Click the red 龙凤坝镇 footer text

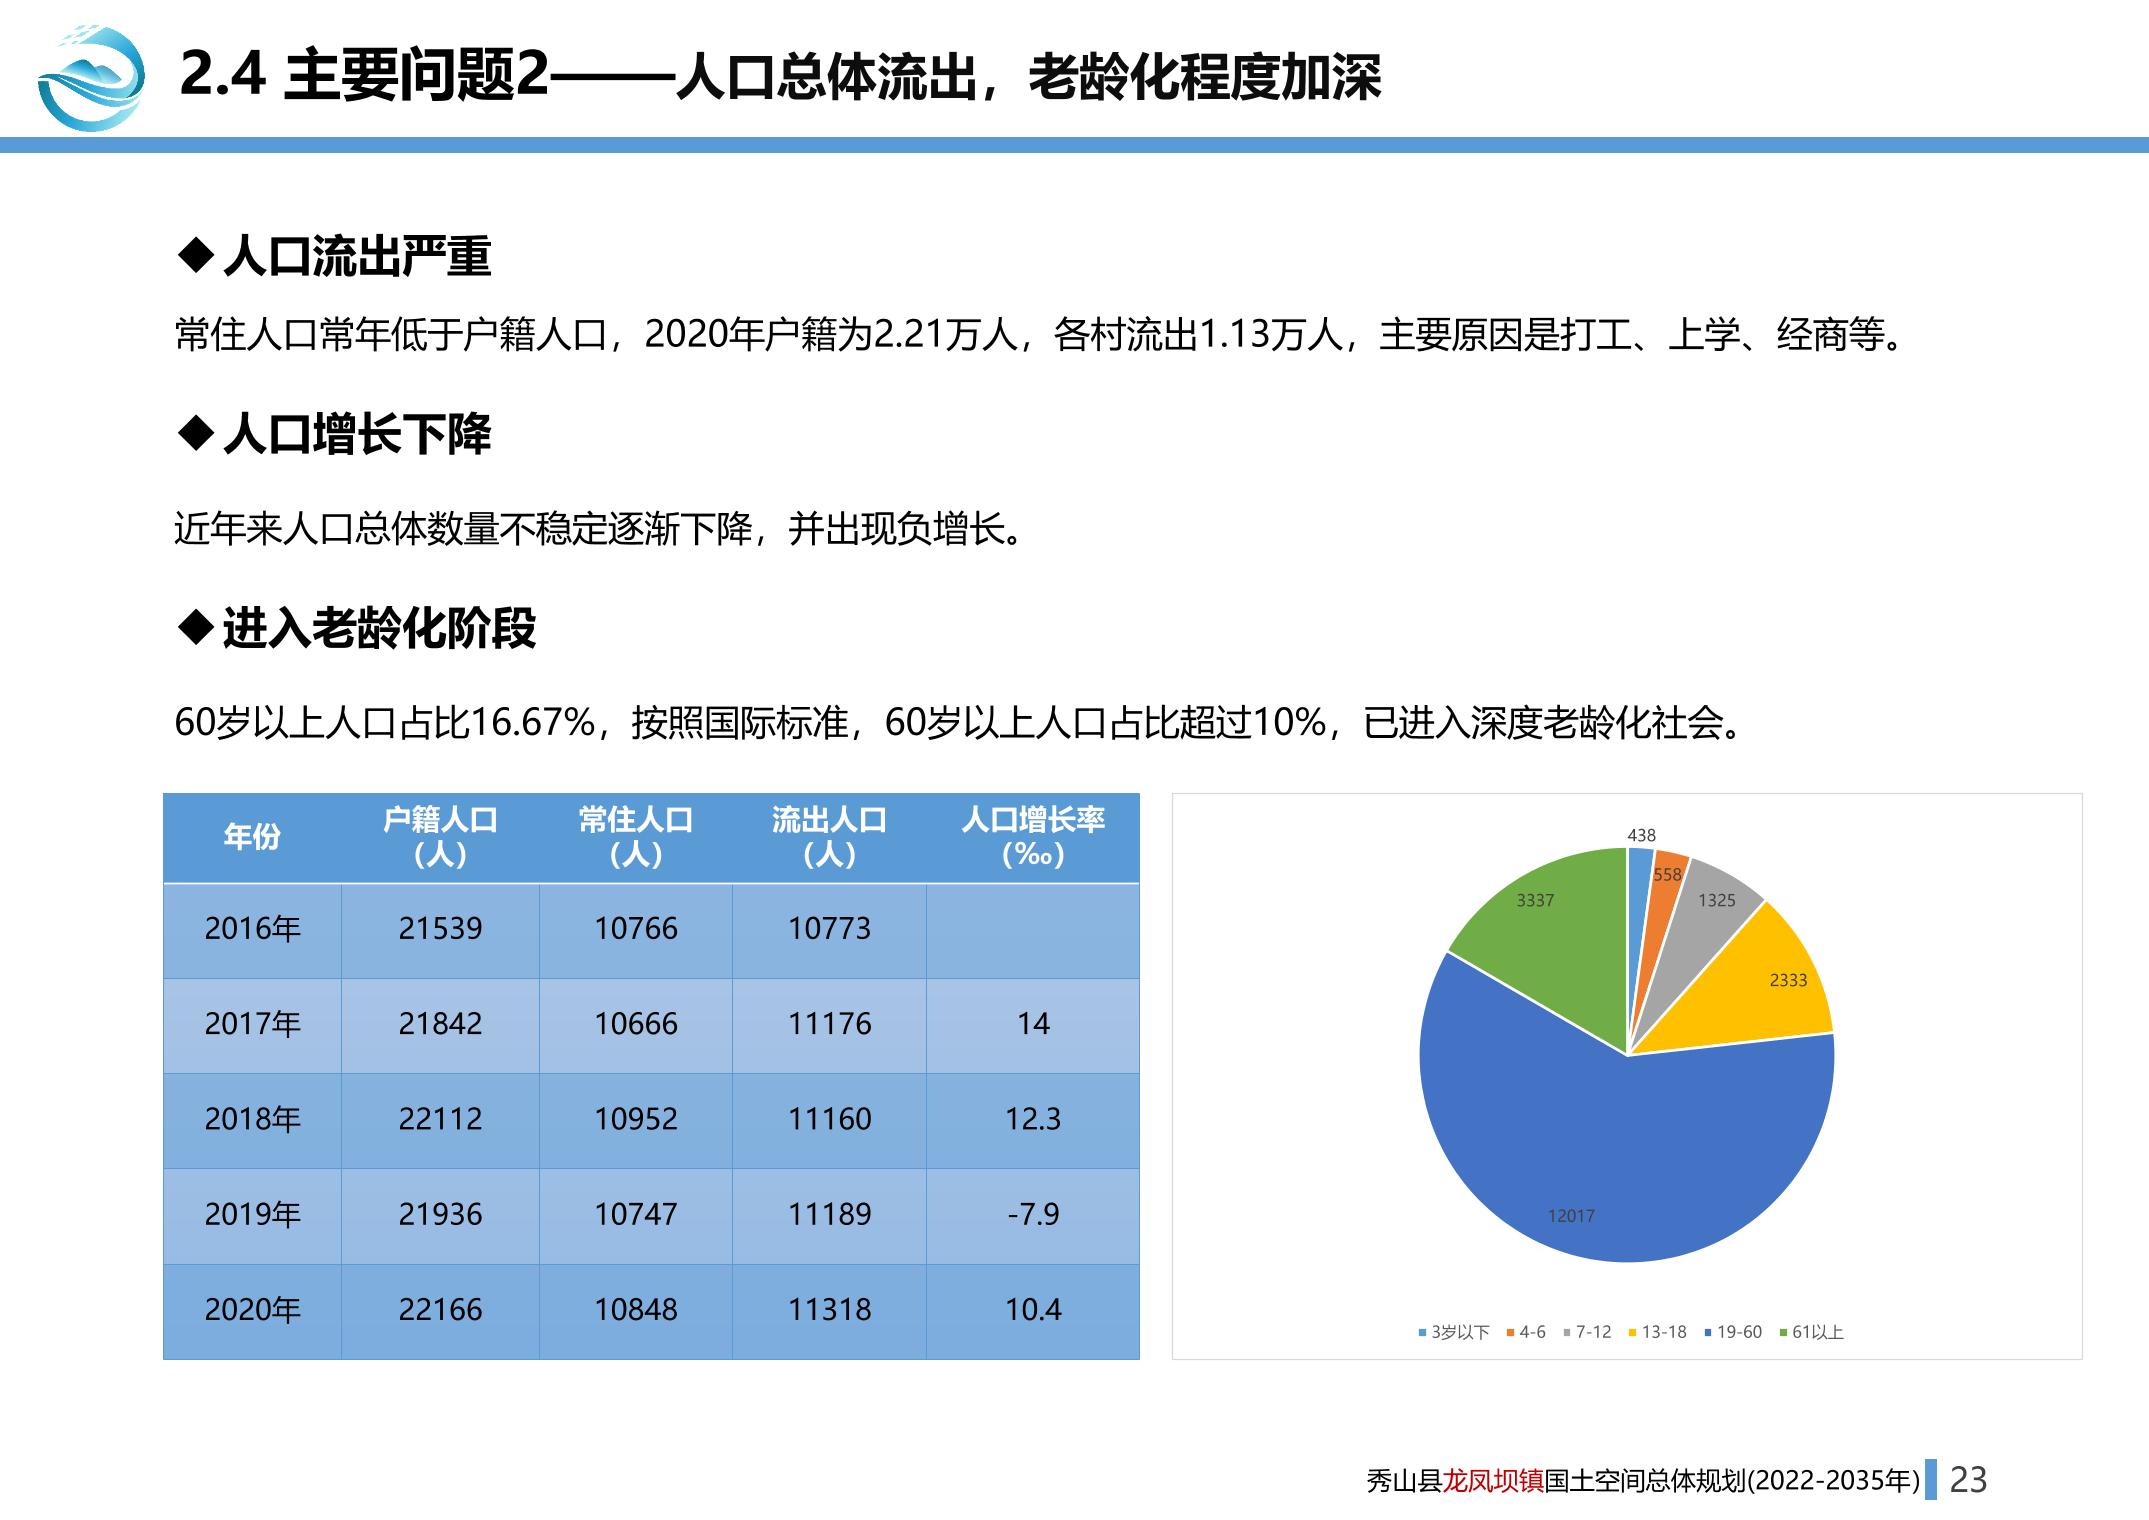pyautogui.click(x=1493, y=1480)
